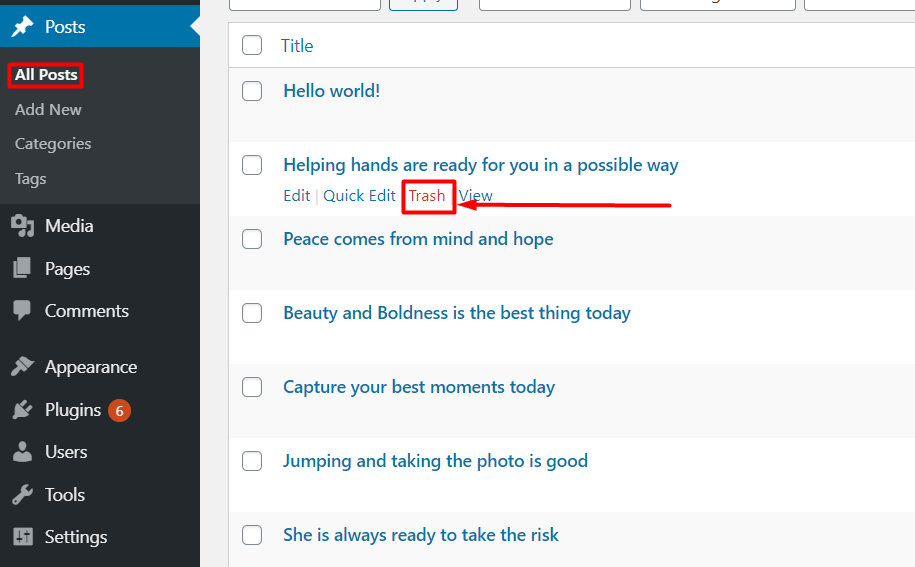Open Helping hands are ready post title
This screenshot has width=915, height=567.
(481, 165)
